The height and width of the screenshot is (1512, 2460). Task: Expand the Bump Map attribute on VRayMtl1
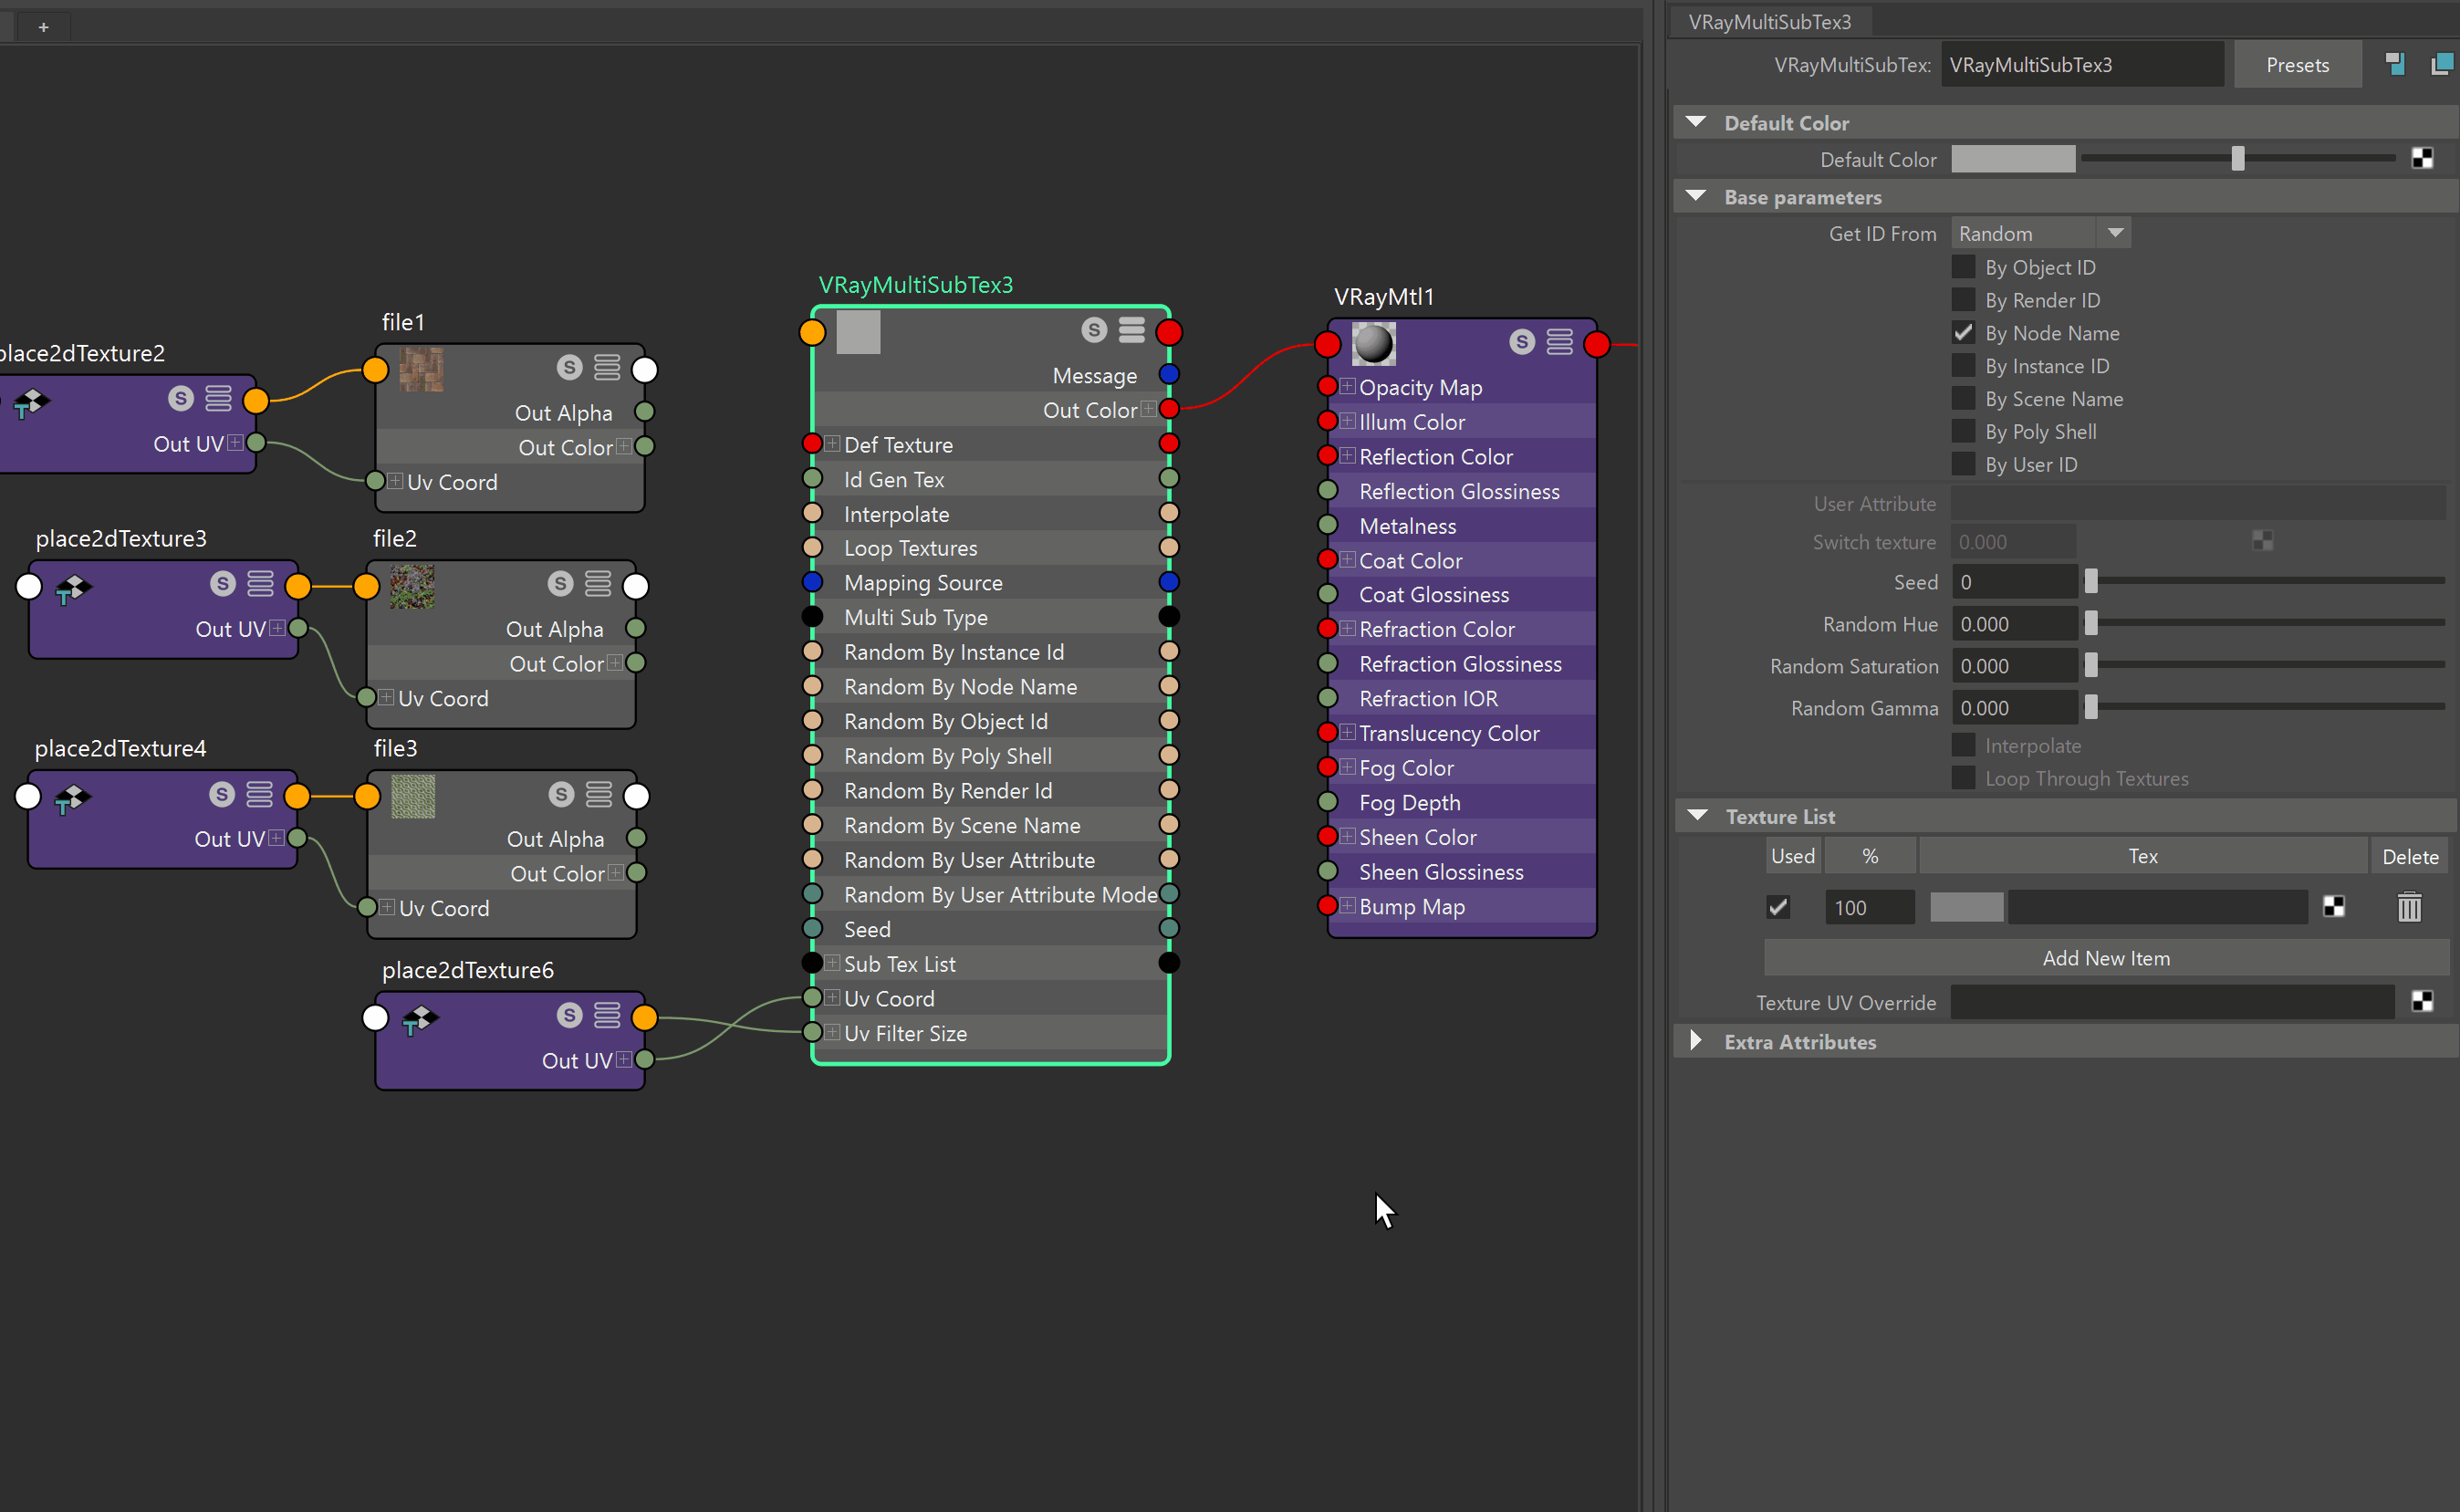(1348, 906)
